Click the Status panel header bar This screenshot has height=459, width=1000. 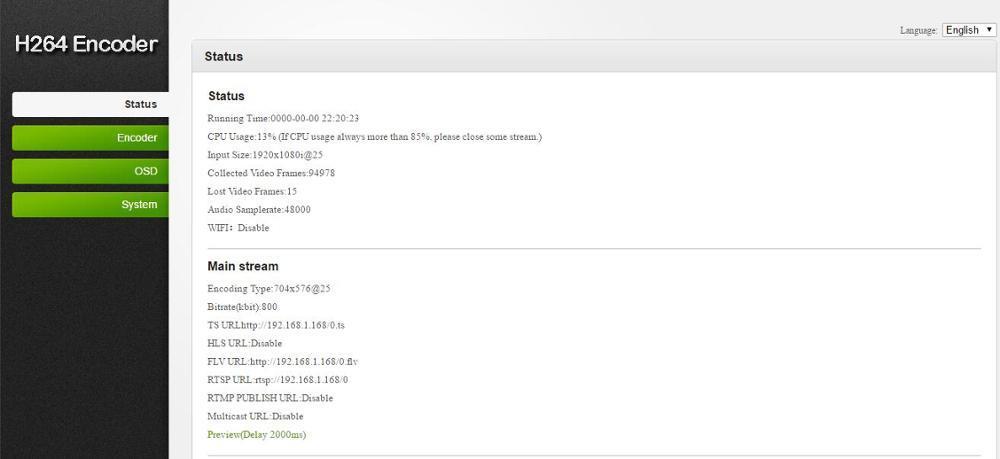(x=595, y=56)
